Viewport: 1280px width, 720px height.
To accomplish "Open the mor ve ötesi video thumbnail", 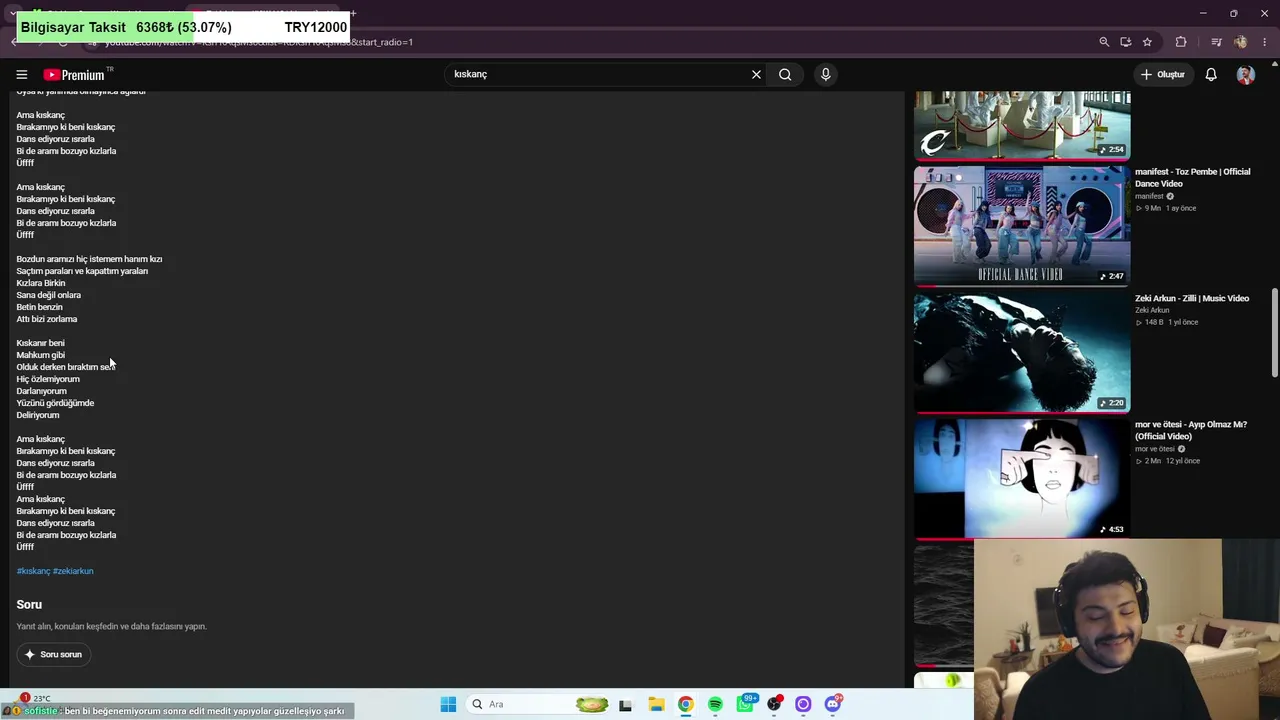I will pos(1022,478).
